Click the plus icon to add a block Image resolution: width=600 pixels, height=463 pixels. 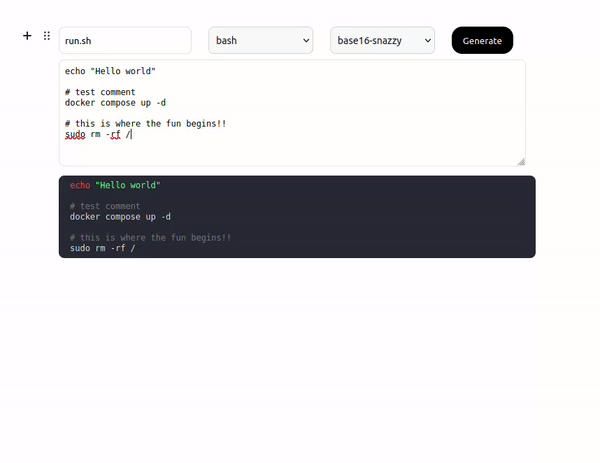[27, 36]
